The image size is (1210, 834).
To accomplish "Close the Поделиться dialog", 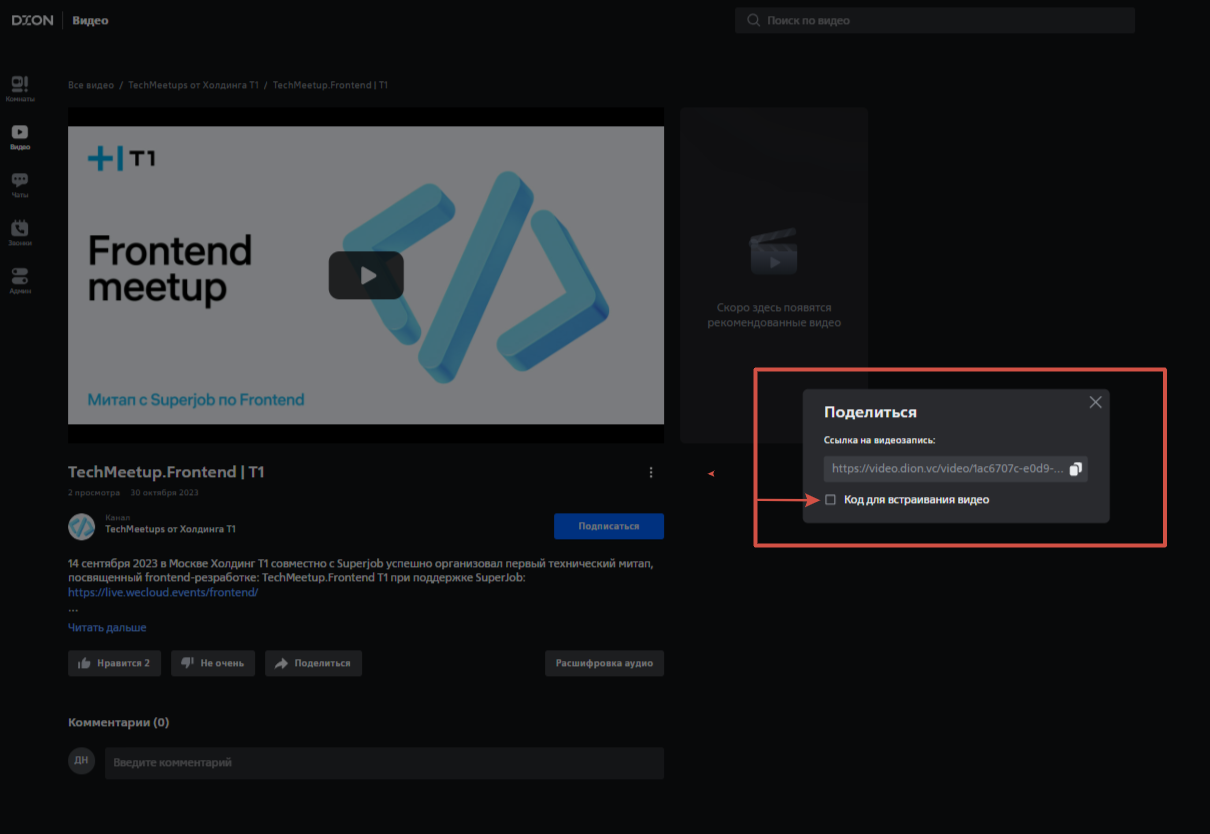I will (1095, 402).
